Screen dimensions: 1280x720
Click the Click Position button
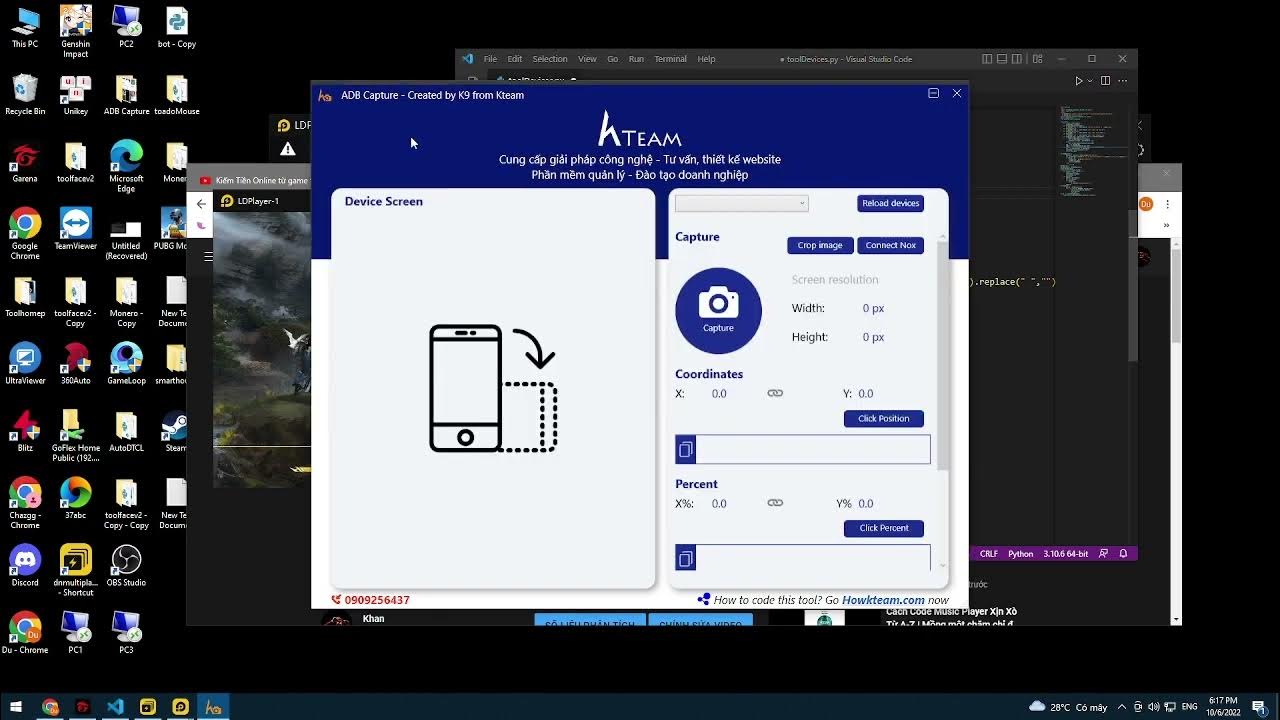point(883,418)
